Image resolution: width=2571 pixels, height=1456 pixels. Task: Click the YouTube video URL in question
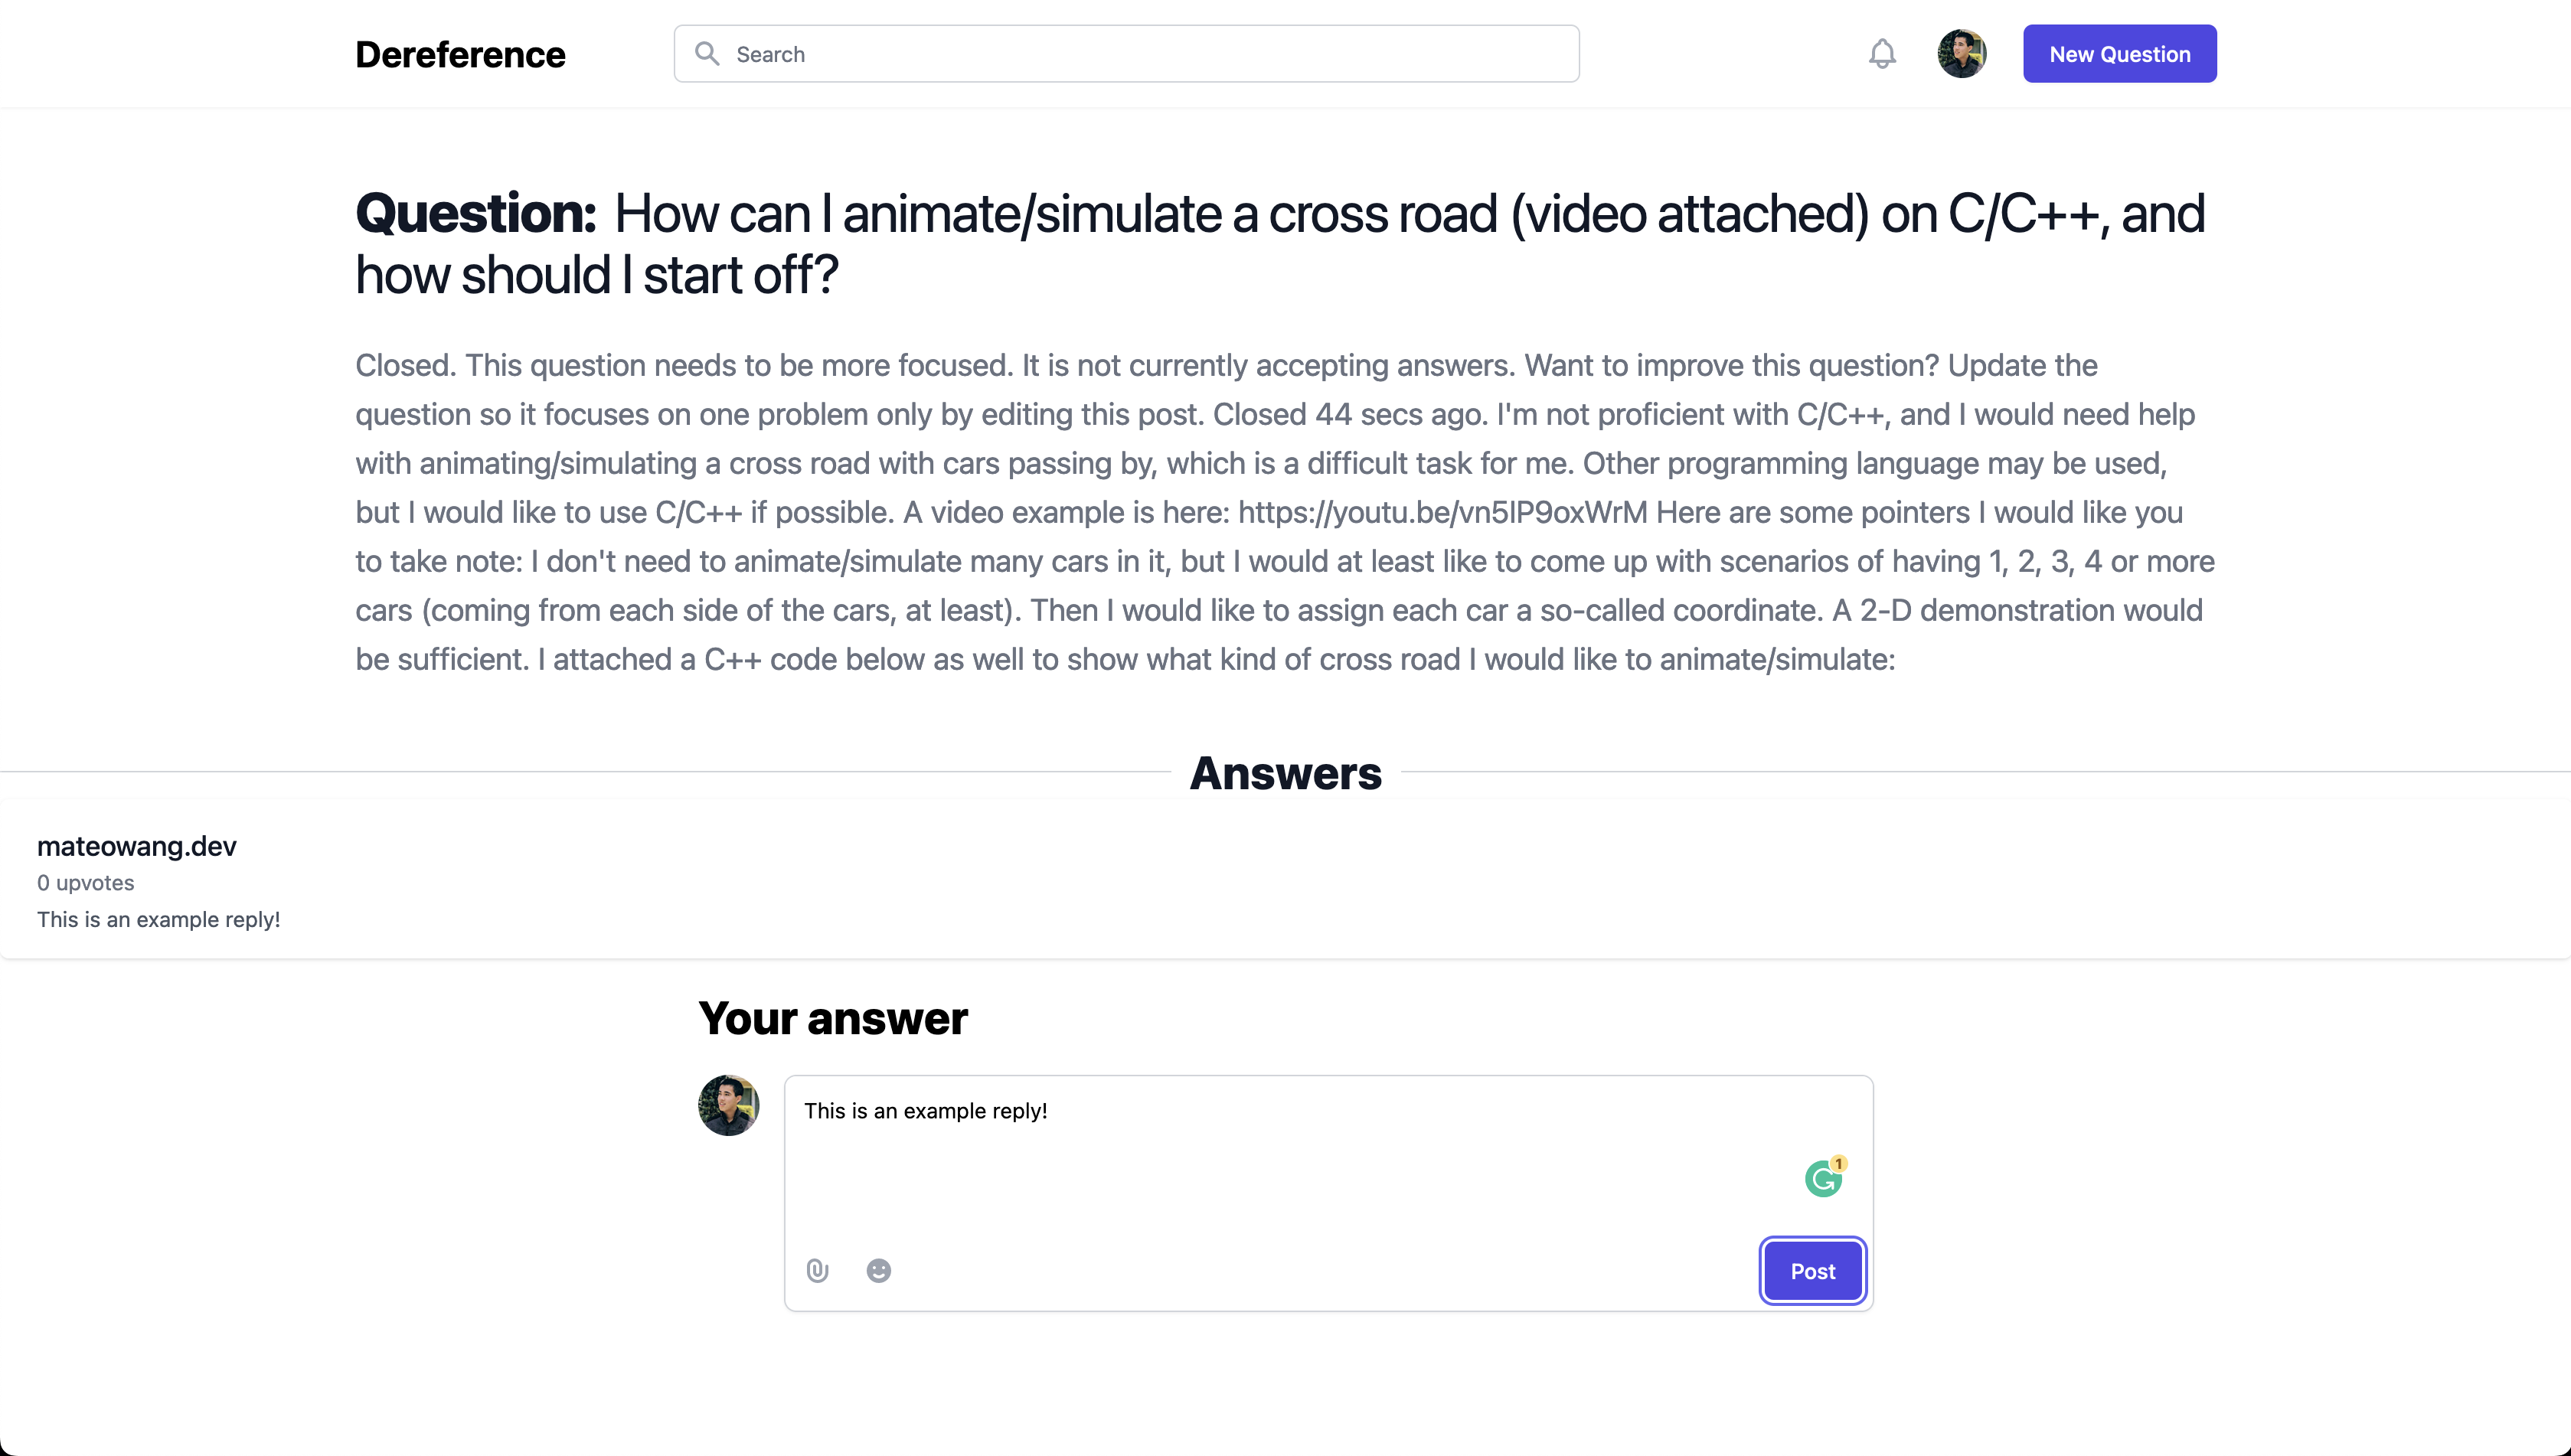1442,513
